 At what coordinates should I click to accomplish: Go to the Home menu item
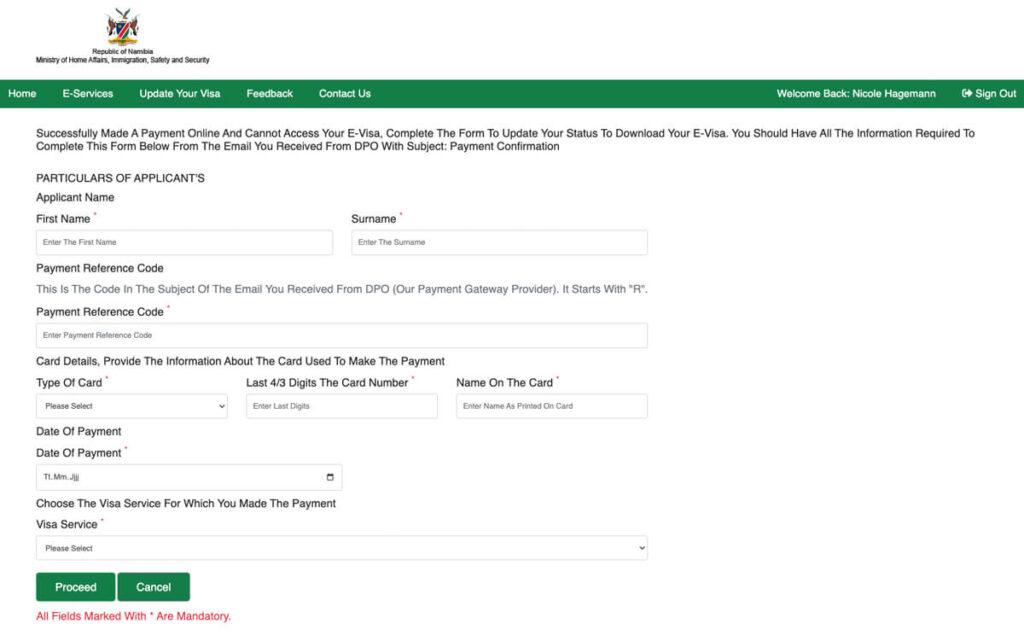[x=22, y=93]
